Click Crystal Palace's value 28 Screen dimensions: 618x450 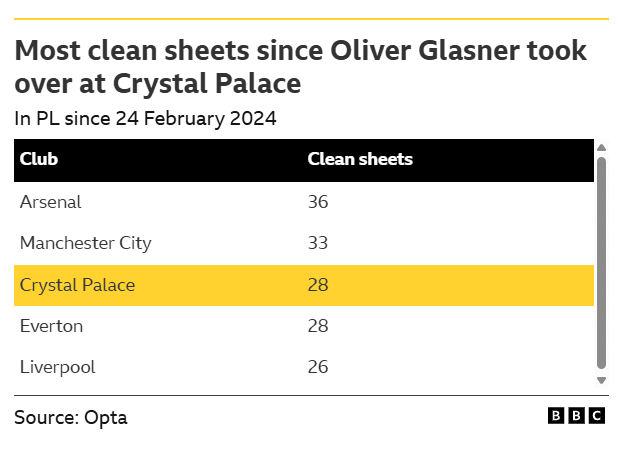318,285
